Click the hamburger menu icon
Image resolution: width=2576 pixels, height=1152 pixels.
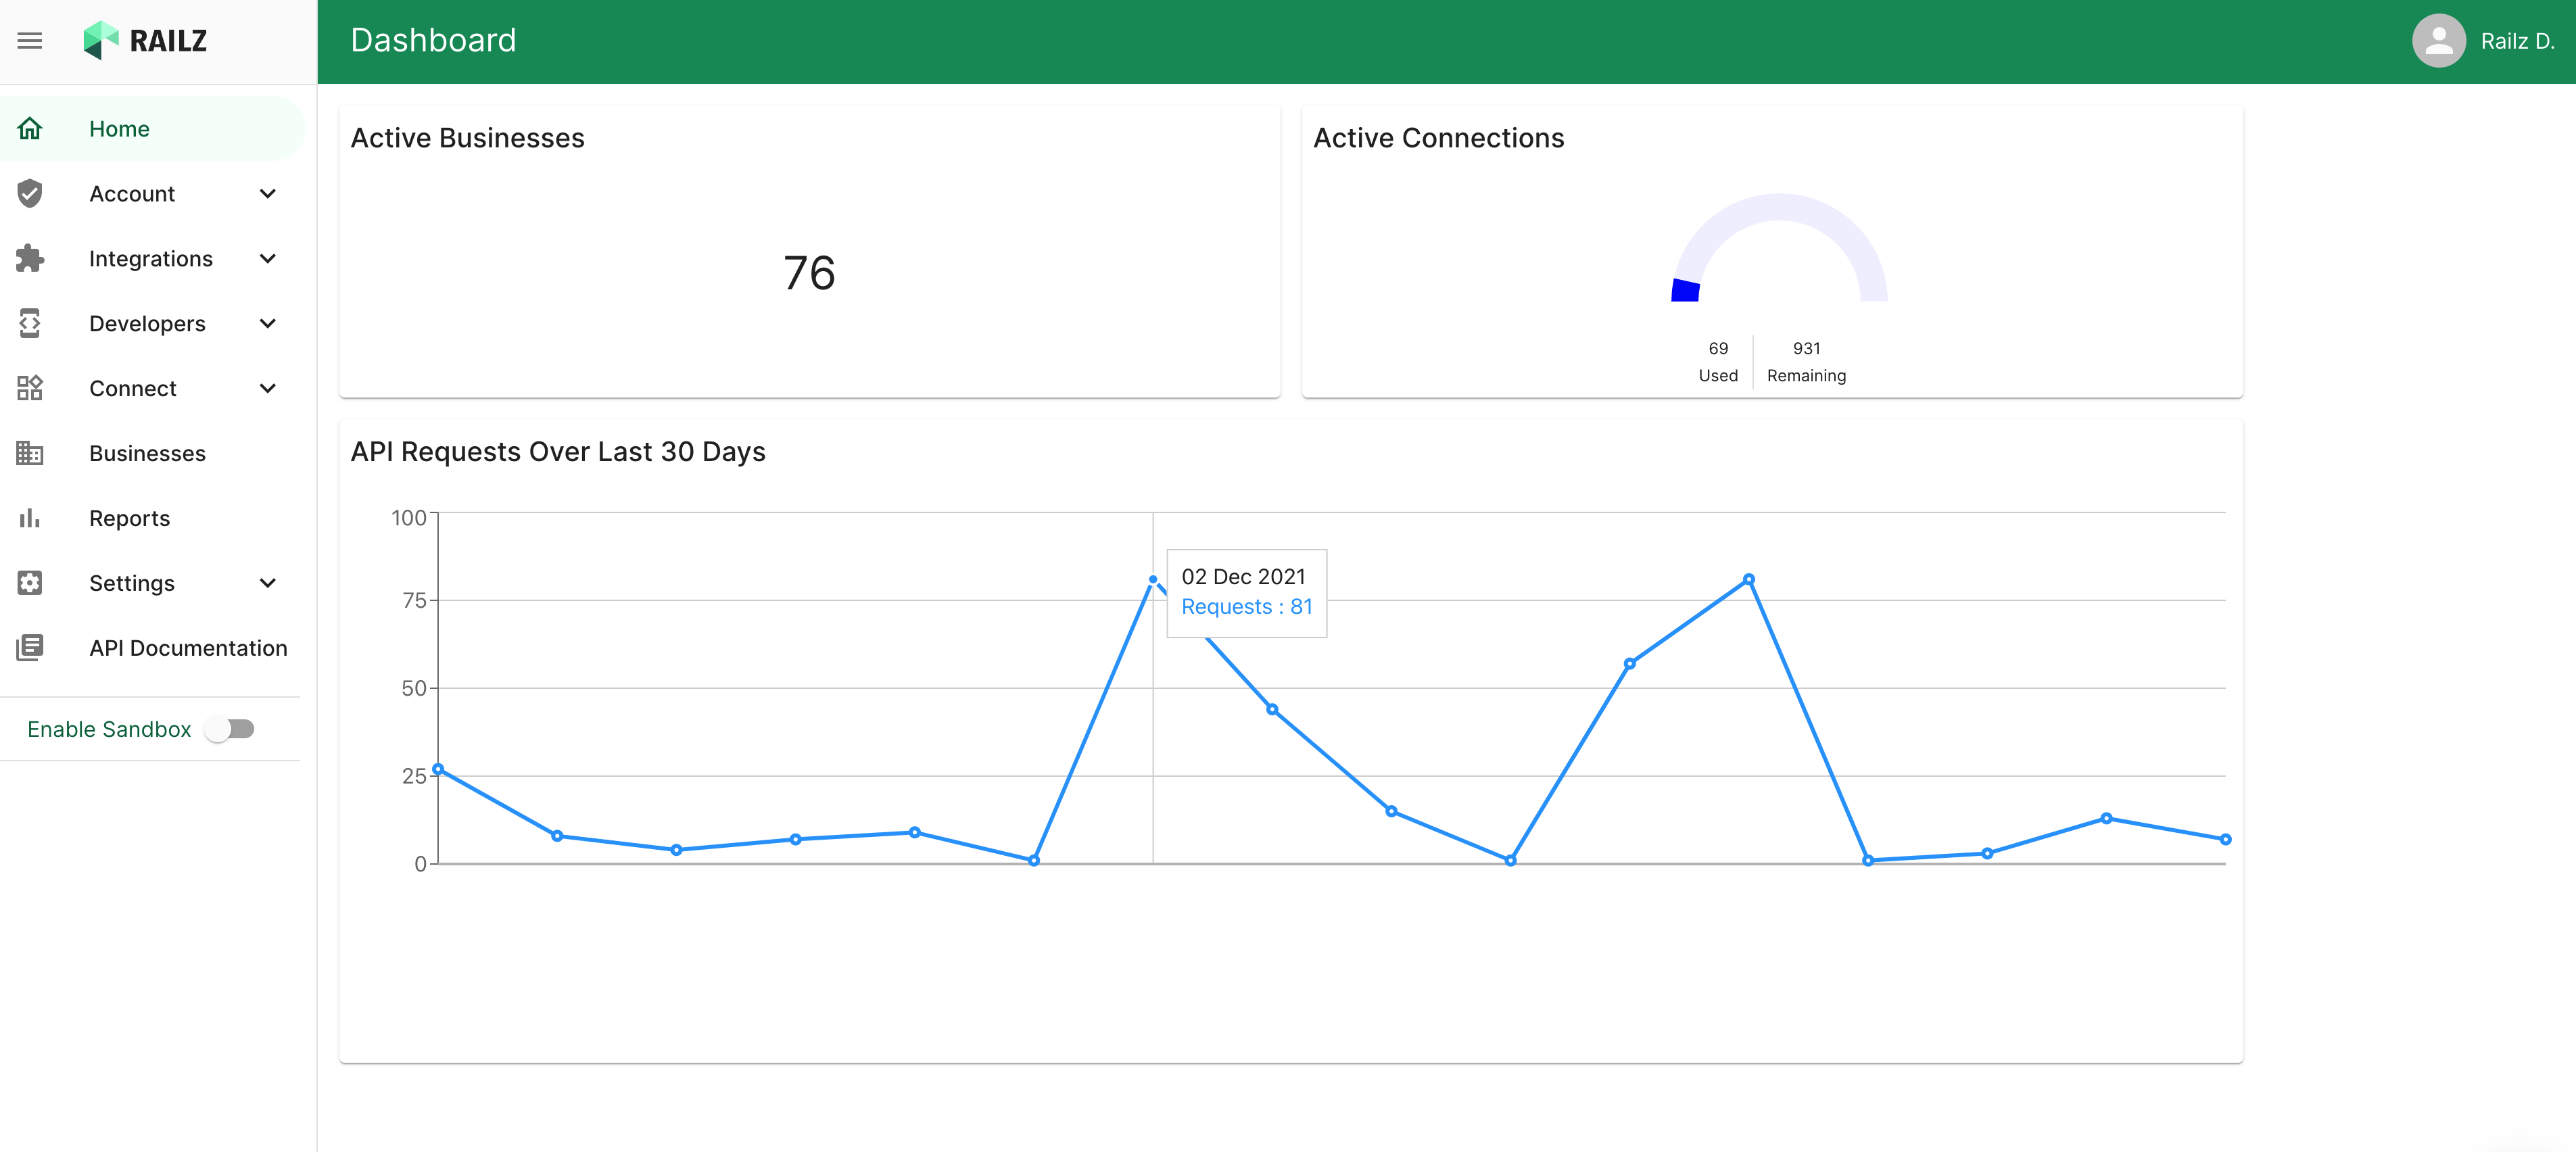[x=30, y=41]
